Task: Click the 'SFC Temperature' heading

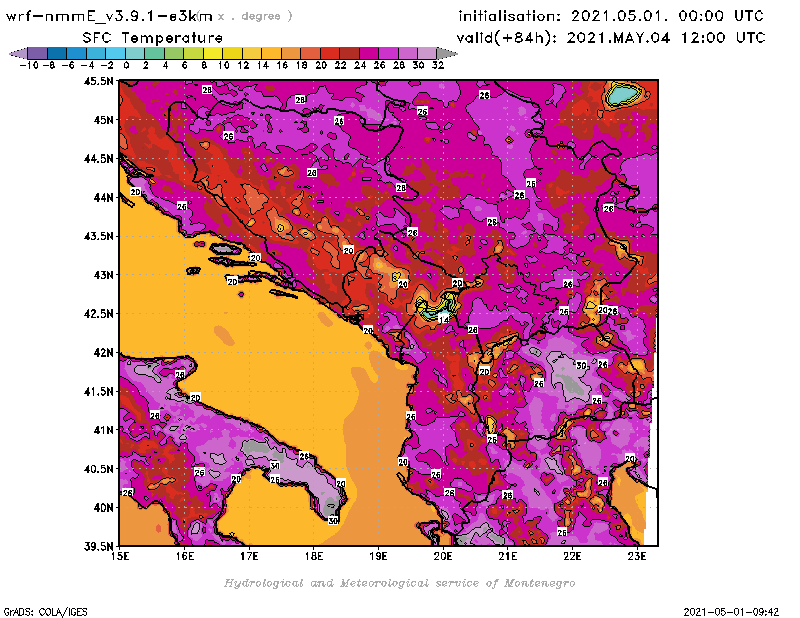Action: click(x=153, y=38)
